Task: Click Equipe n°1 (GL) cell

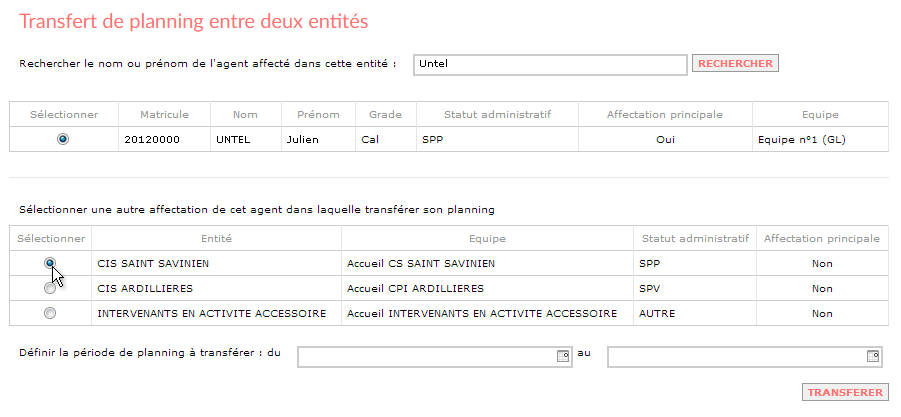Action: coord(821,139)
